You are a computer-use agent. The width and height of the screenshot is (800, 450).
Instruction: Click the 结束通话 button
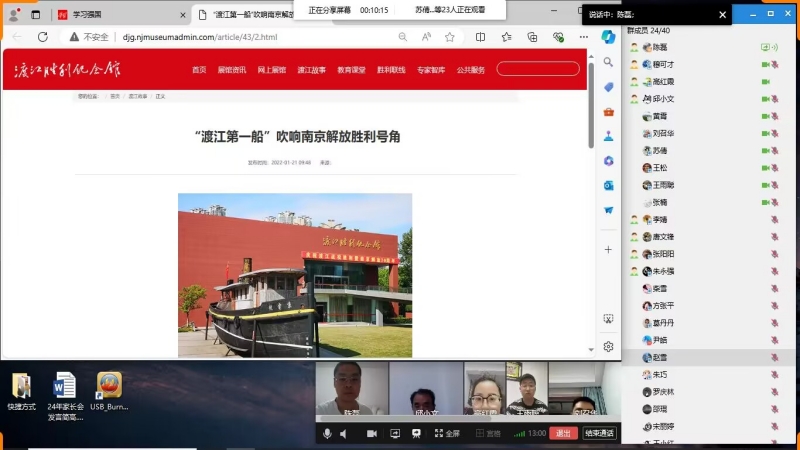(599, 433)
